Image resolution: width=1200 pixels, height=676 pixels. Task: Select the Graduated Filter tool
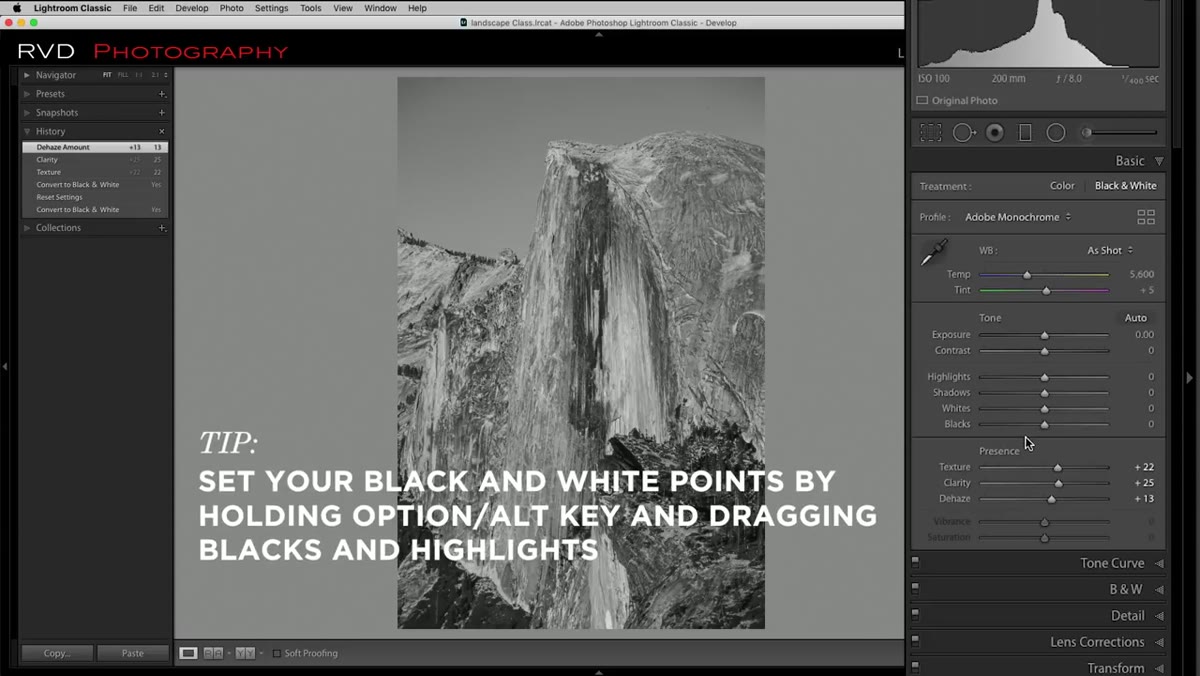click(1025, 133)
